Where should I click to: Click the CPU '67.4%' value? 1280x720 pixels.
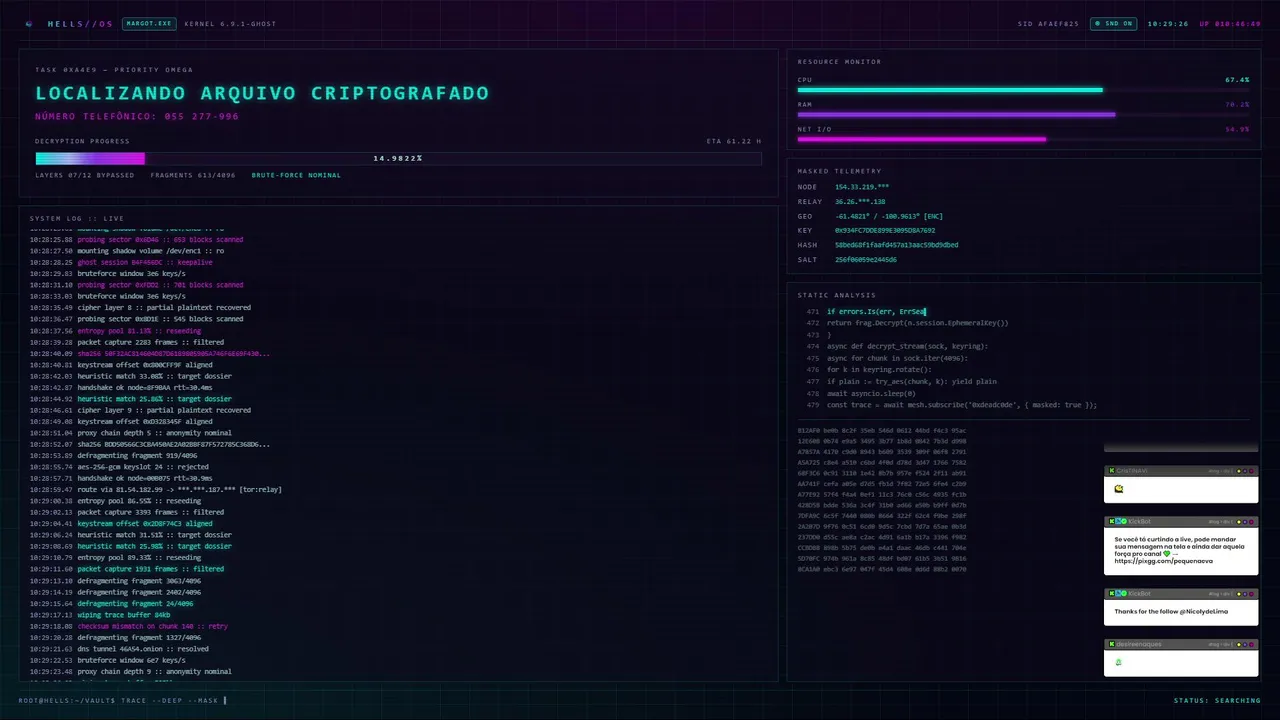click(x=1237, y=80)
